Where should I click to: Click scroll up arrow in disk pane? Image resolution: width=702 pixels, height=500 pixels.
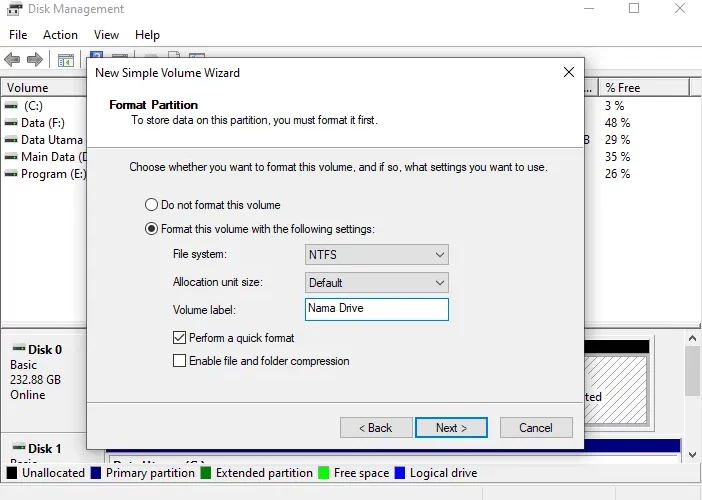tap(692, 338)
